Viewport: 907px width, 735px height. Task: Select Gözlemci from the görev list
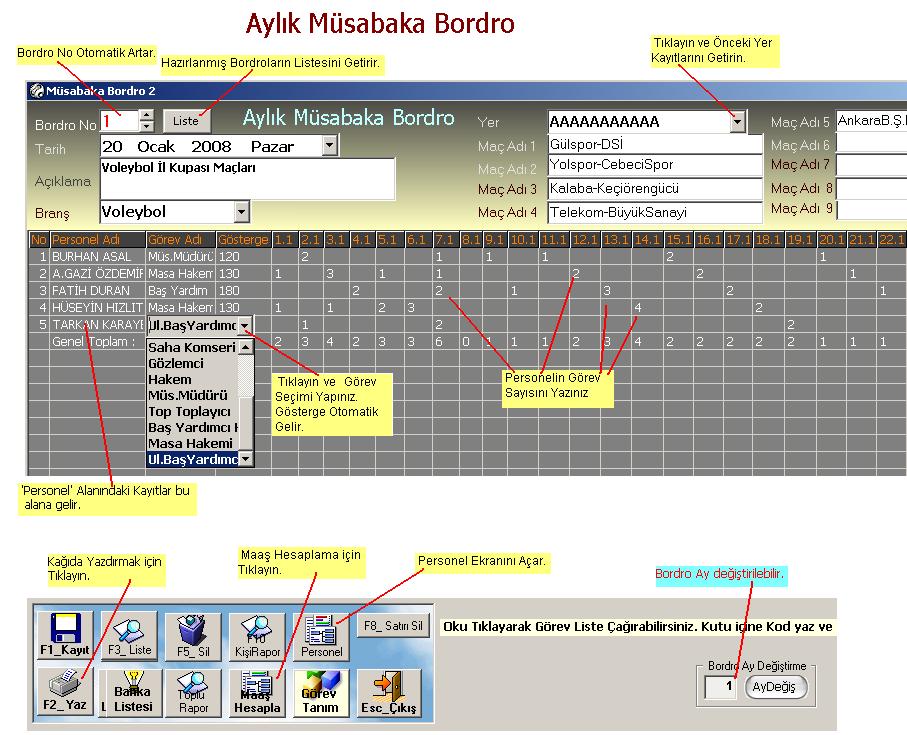click(176, 363)
